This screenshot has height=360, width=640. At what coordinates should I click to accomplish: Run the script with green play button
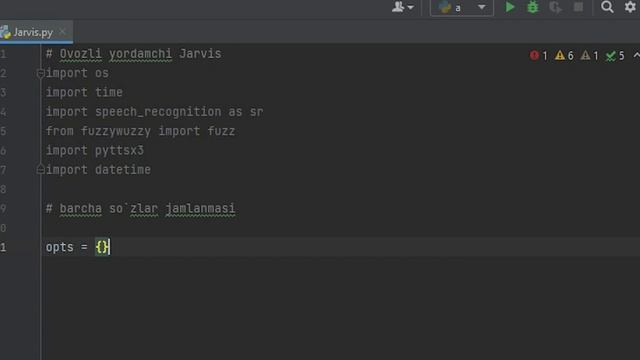tap(509, 7)
